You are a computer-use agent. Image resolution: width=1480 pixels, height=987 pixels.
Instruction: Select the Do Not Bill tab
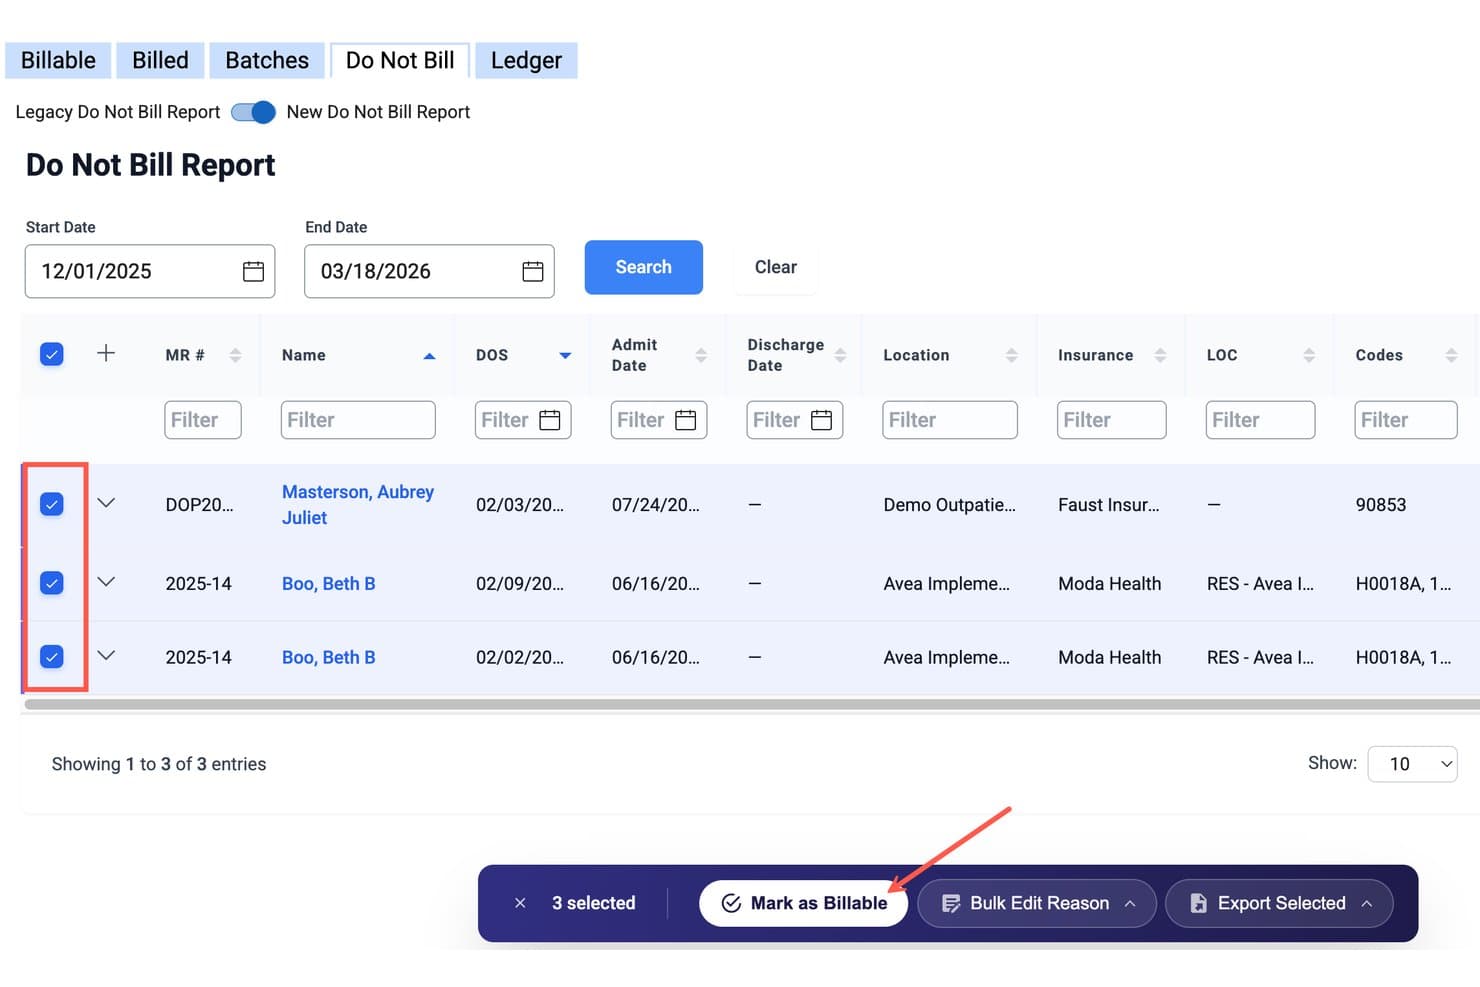click(400, 60)
